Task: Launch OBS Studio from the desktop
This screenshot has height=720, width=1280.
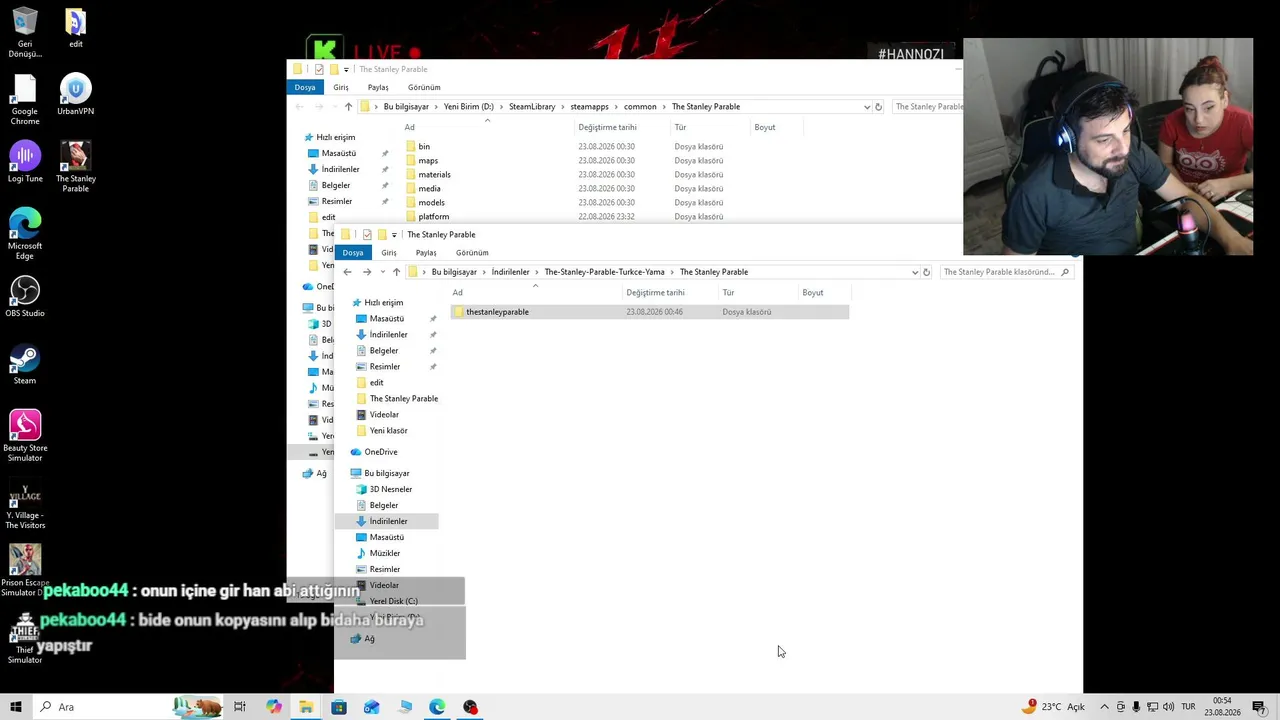Action: [25, 297]
